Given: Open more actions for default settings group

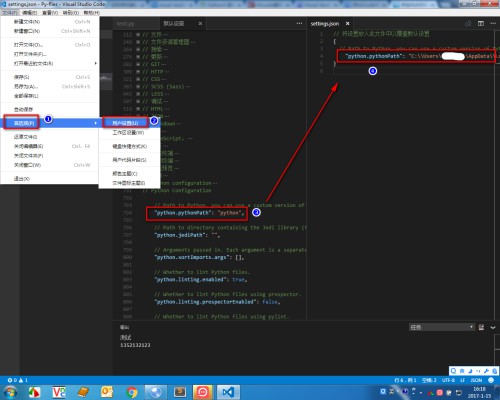Looking at the screenshot, I should point(299,23).
